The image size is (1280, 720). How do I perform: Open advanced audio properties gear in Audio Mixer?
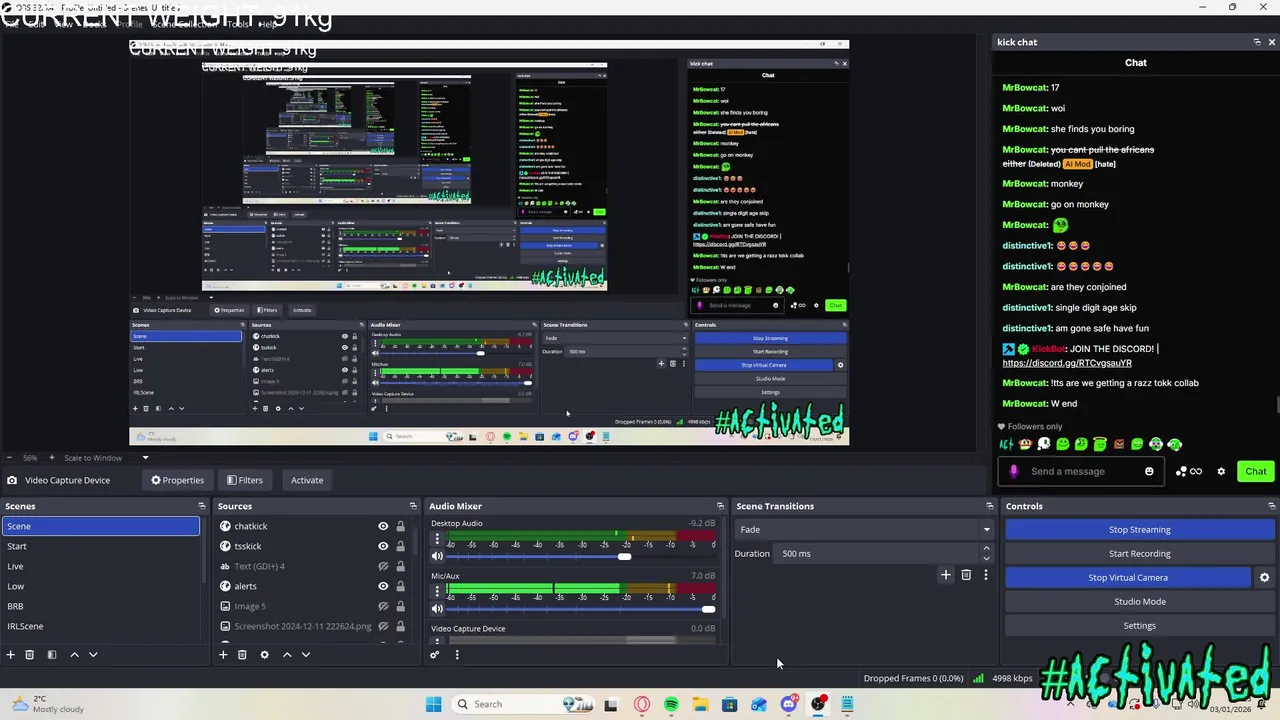pos(434,655)
